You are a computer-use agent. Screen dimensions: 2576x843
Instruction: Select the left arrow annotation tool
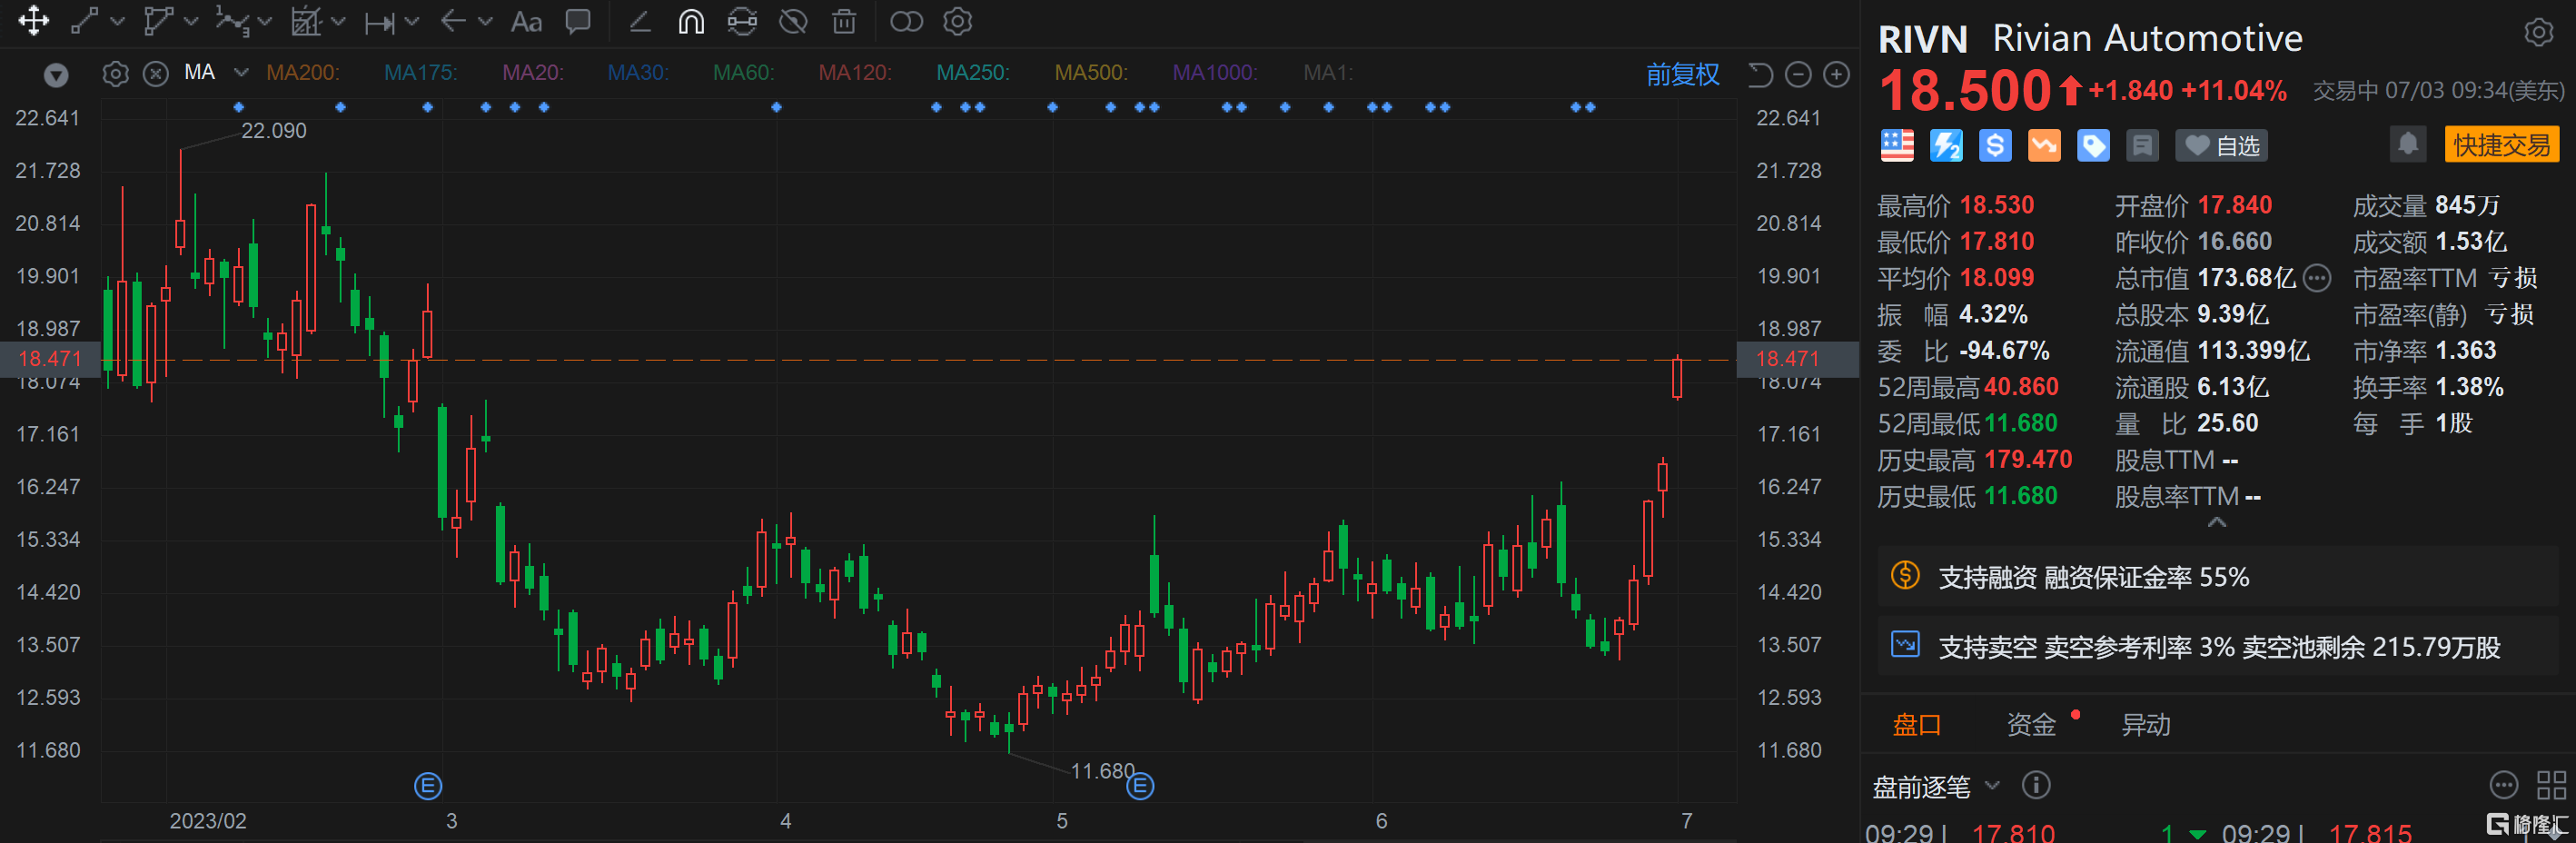click(453, 21)
